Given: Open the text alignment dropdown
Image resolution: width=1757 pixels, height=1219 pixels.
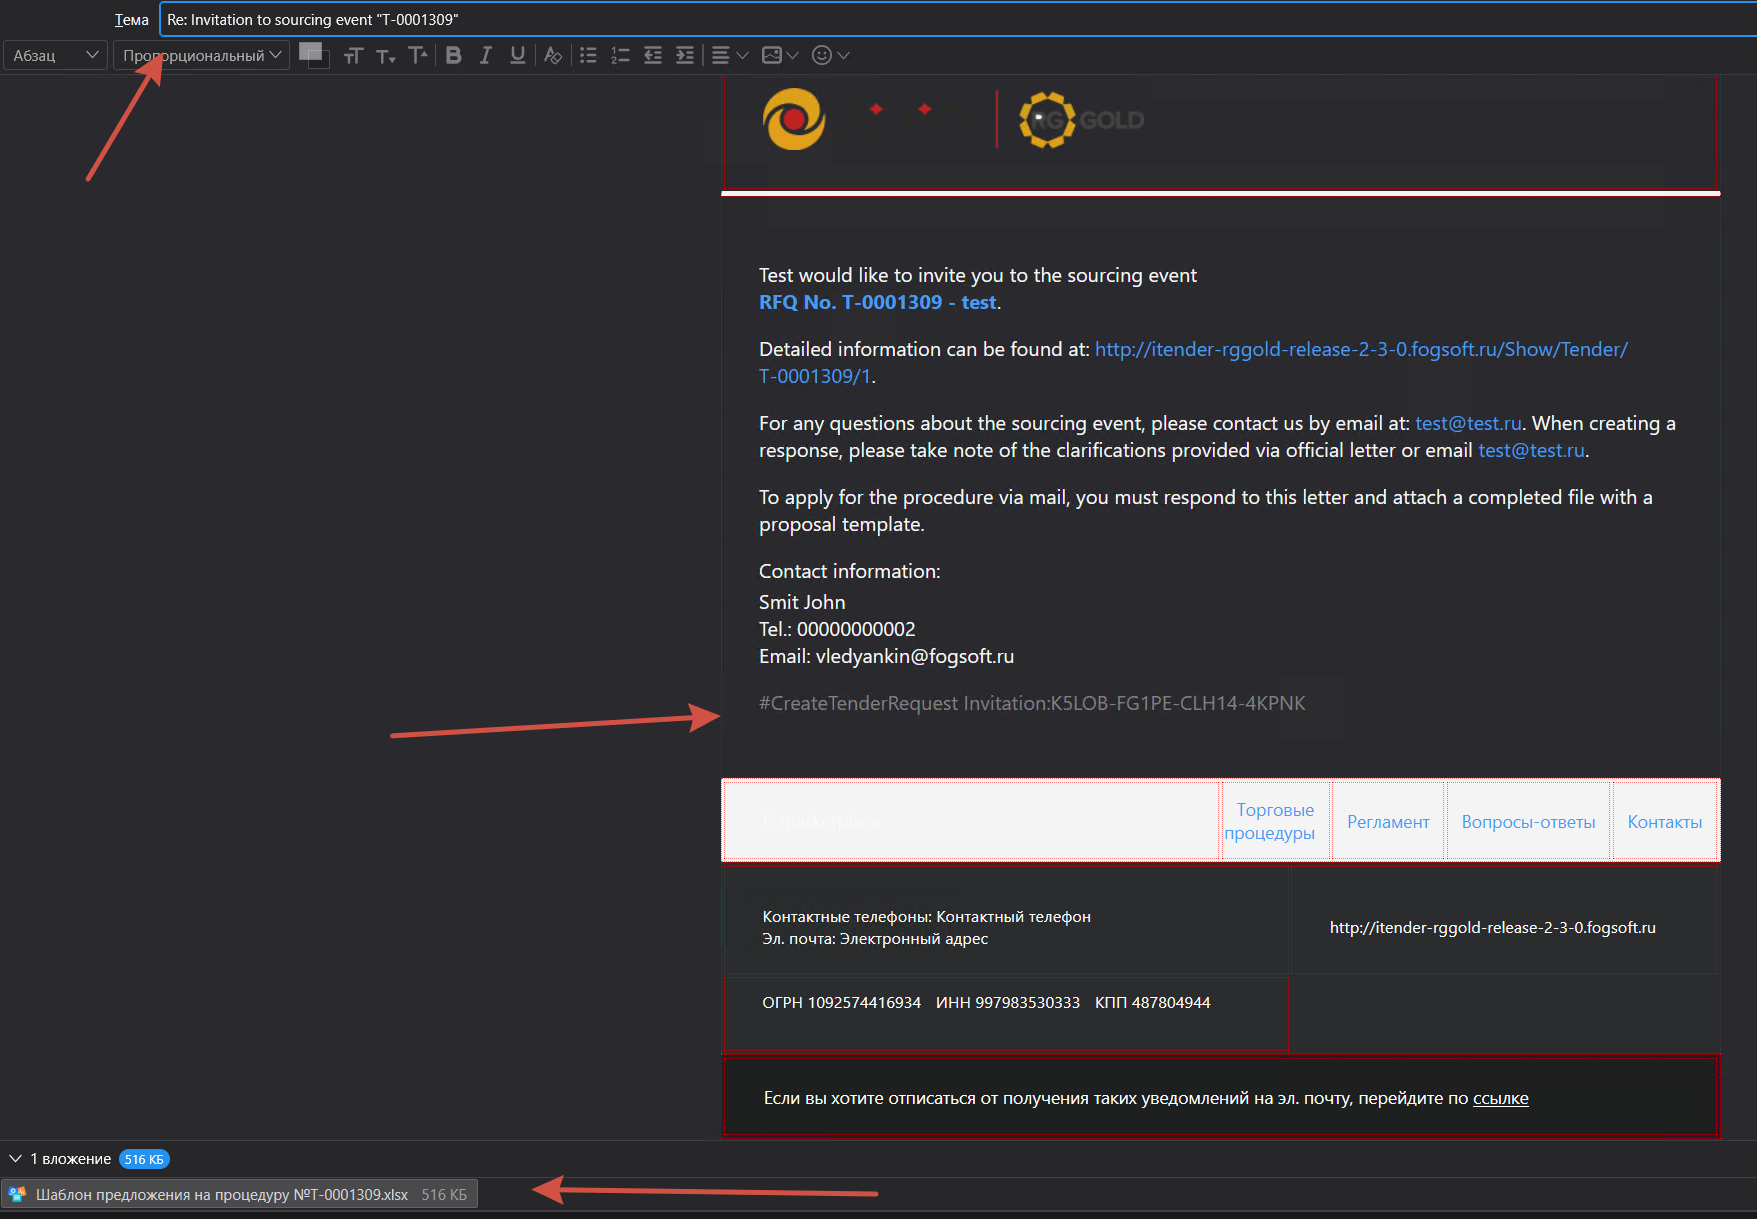Looking at the screenshot, I should 729,55.
